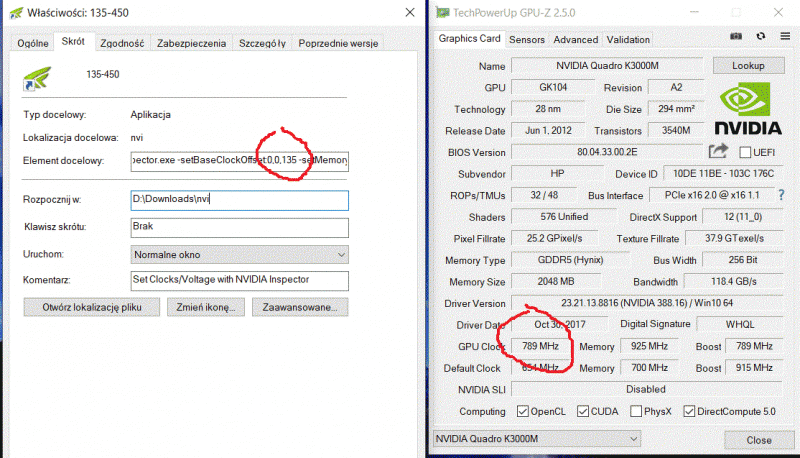Click Pixel Fillrate '25.2 GPixel/s'

554,238
